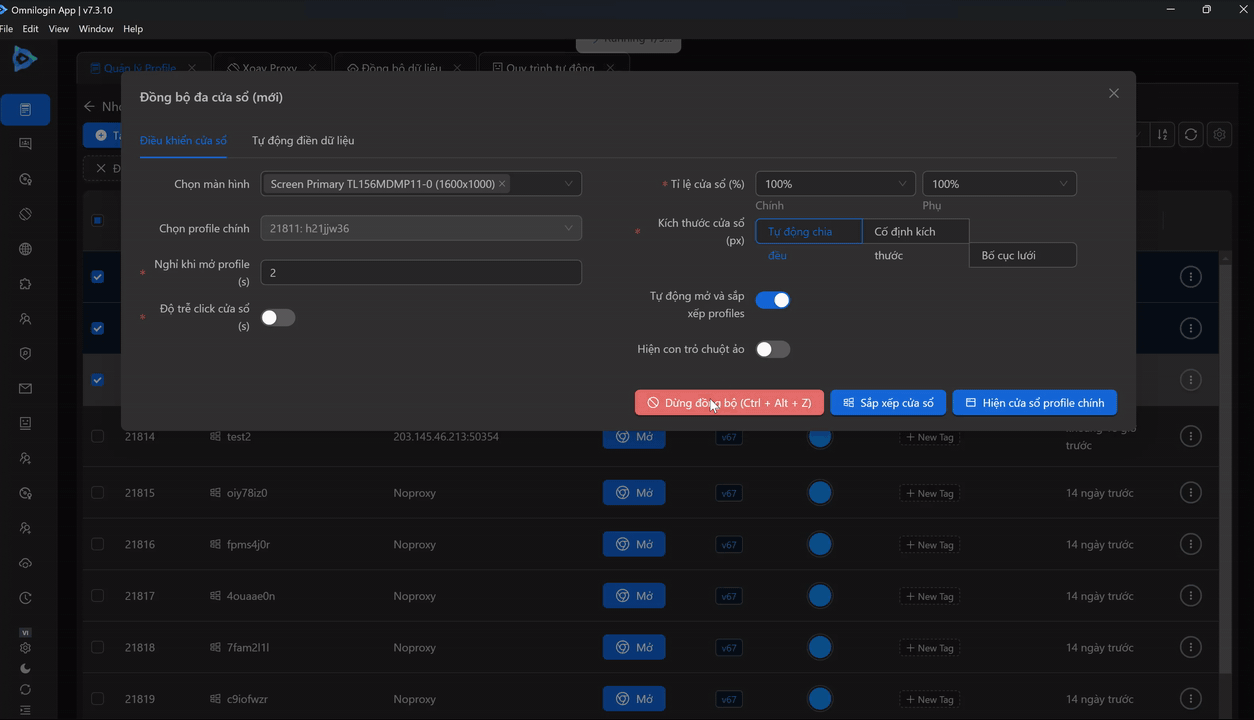Open the Window menu in menu bar

click(x=95, y=28)
